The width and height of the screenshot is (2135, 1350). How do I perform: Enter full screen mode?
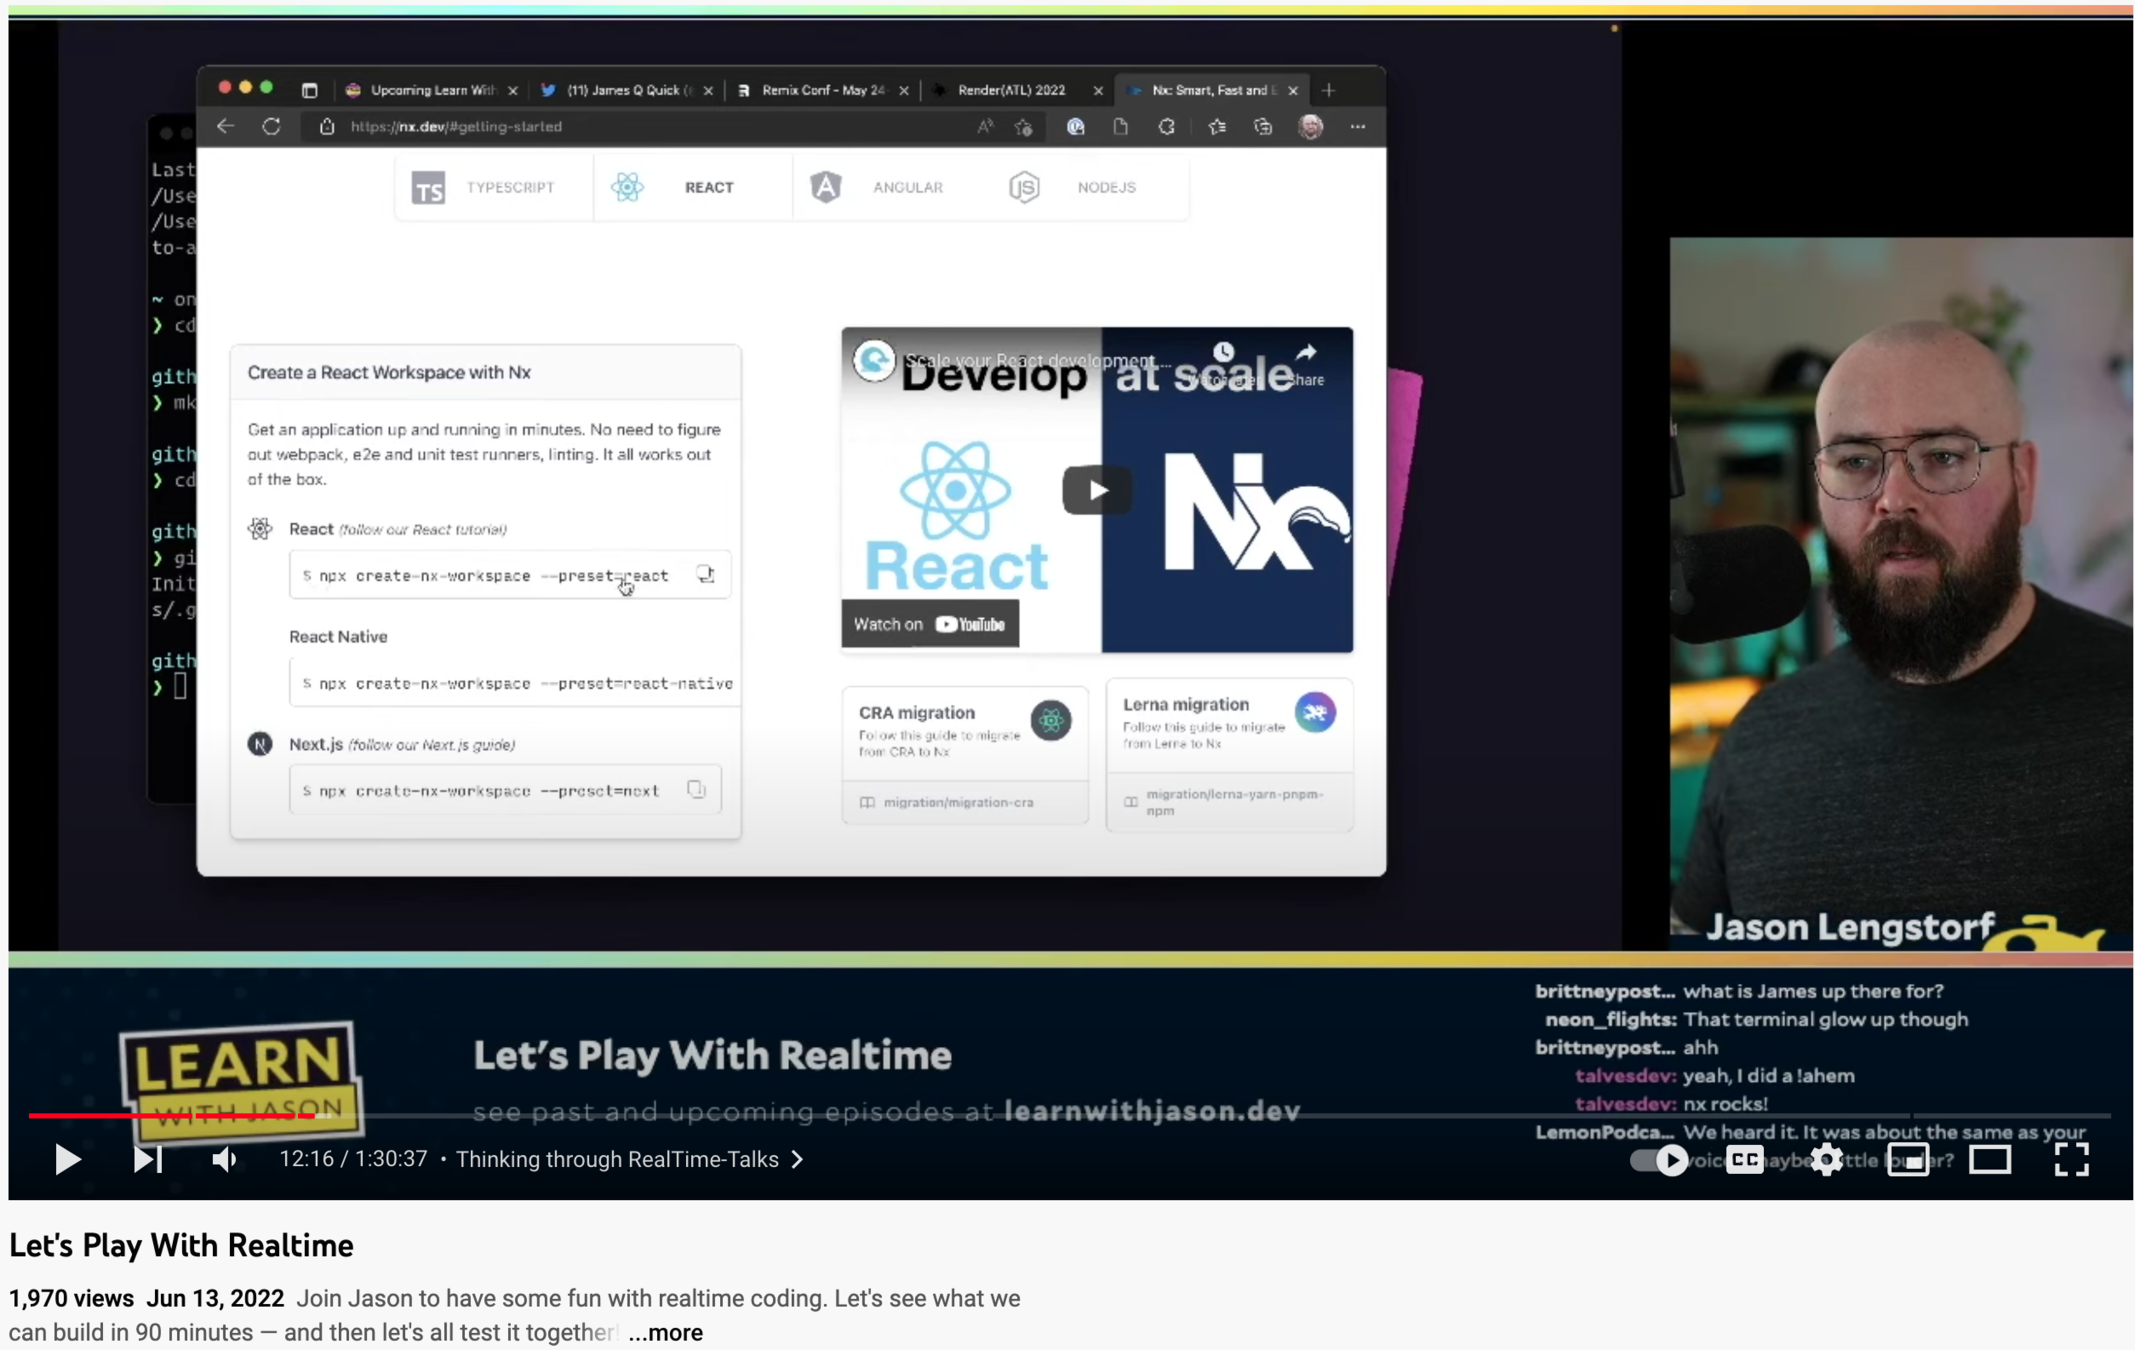point(2071,1159)
